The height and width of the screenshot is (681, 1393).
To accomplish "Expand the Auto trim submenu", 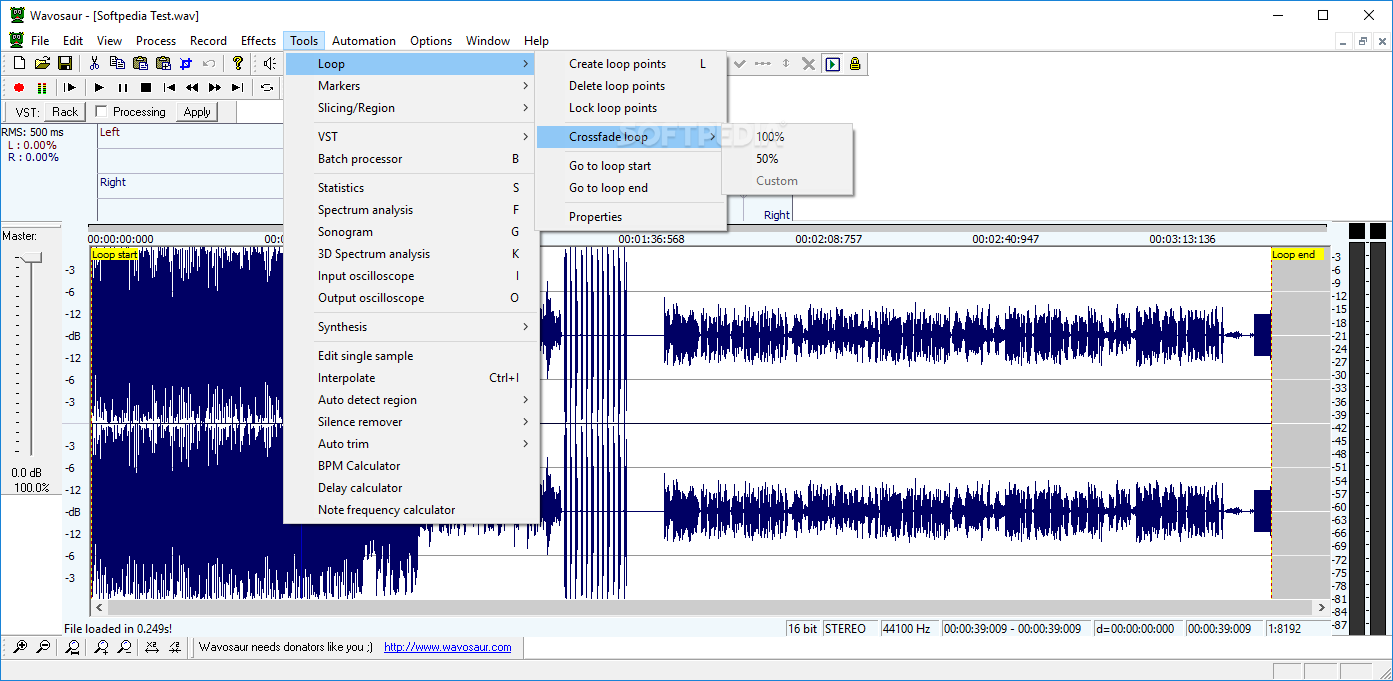I will click(411, 444).
